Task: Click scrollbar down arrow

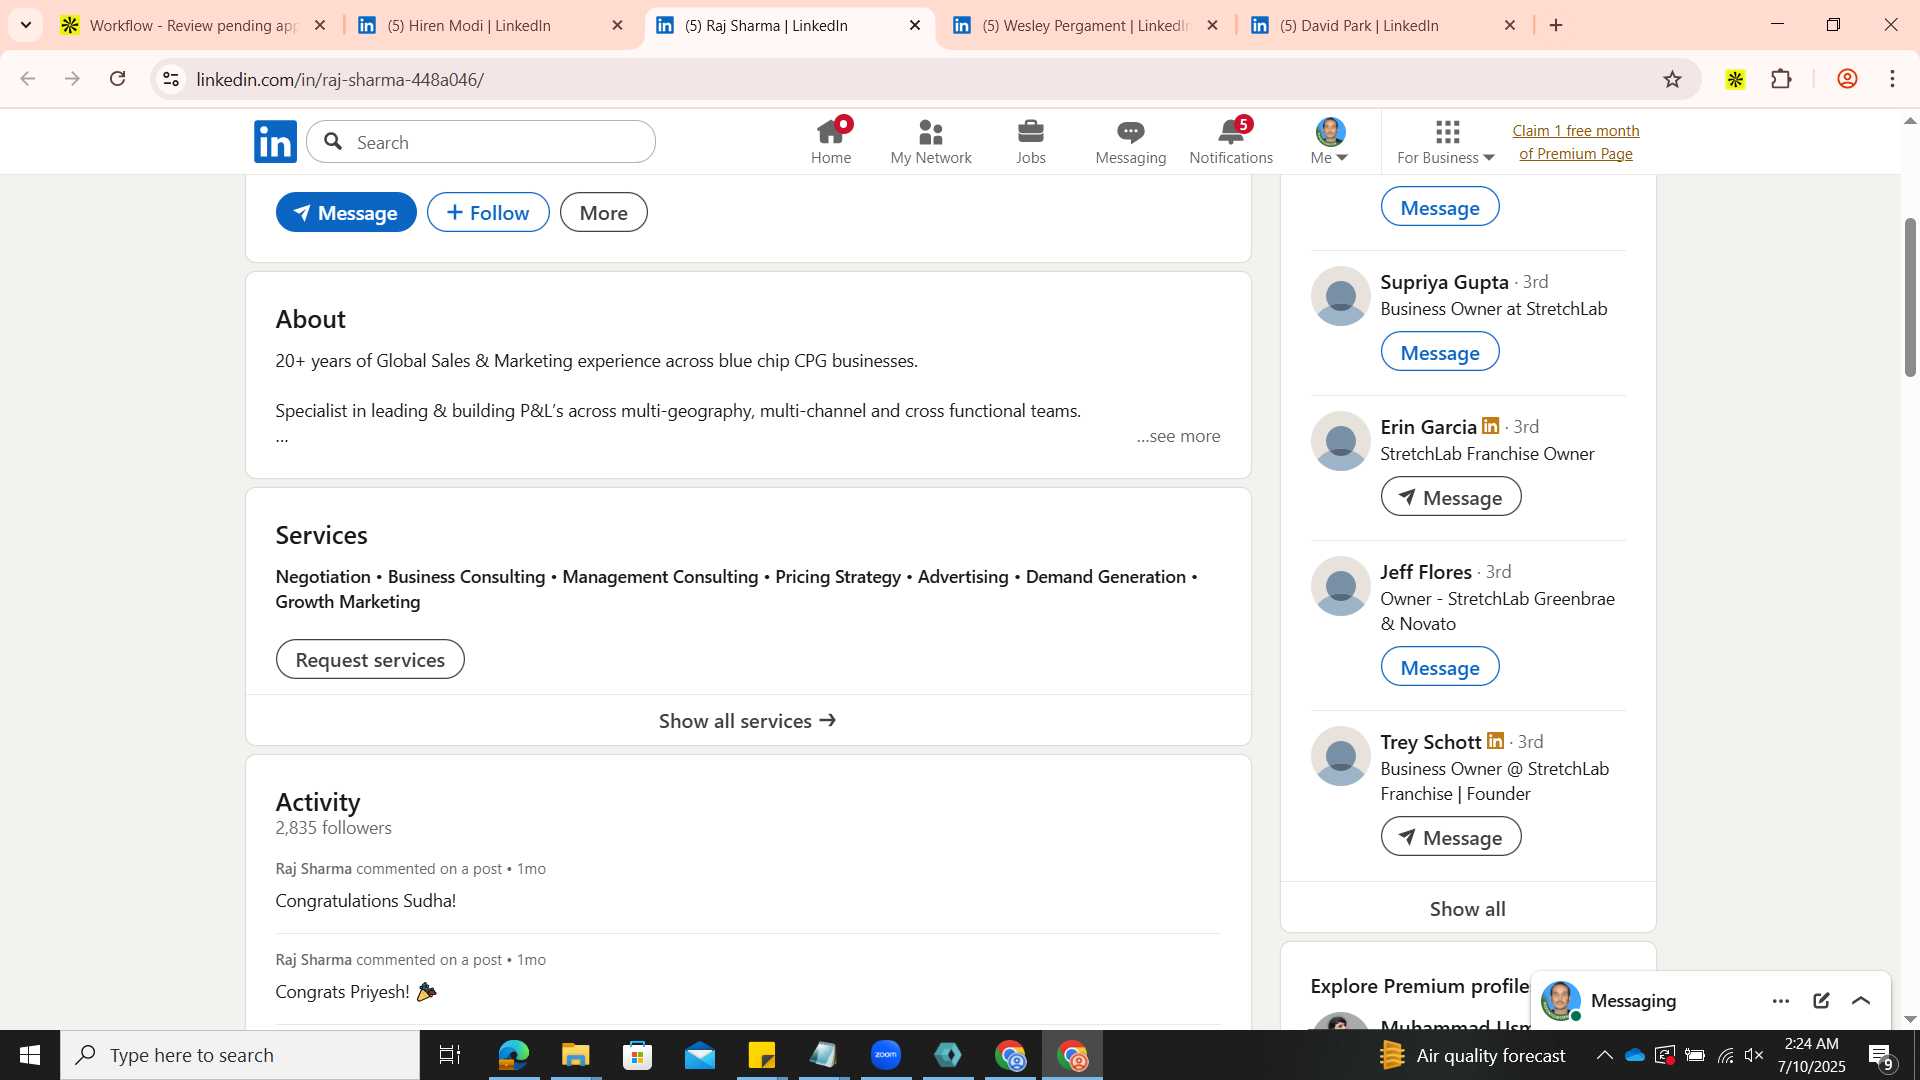Action: [x=1909, y=1020]
